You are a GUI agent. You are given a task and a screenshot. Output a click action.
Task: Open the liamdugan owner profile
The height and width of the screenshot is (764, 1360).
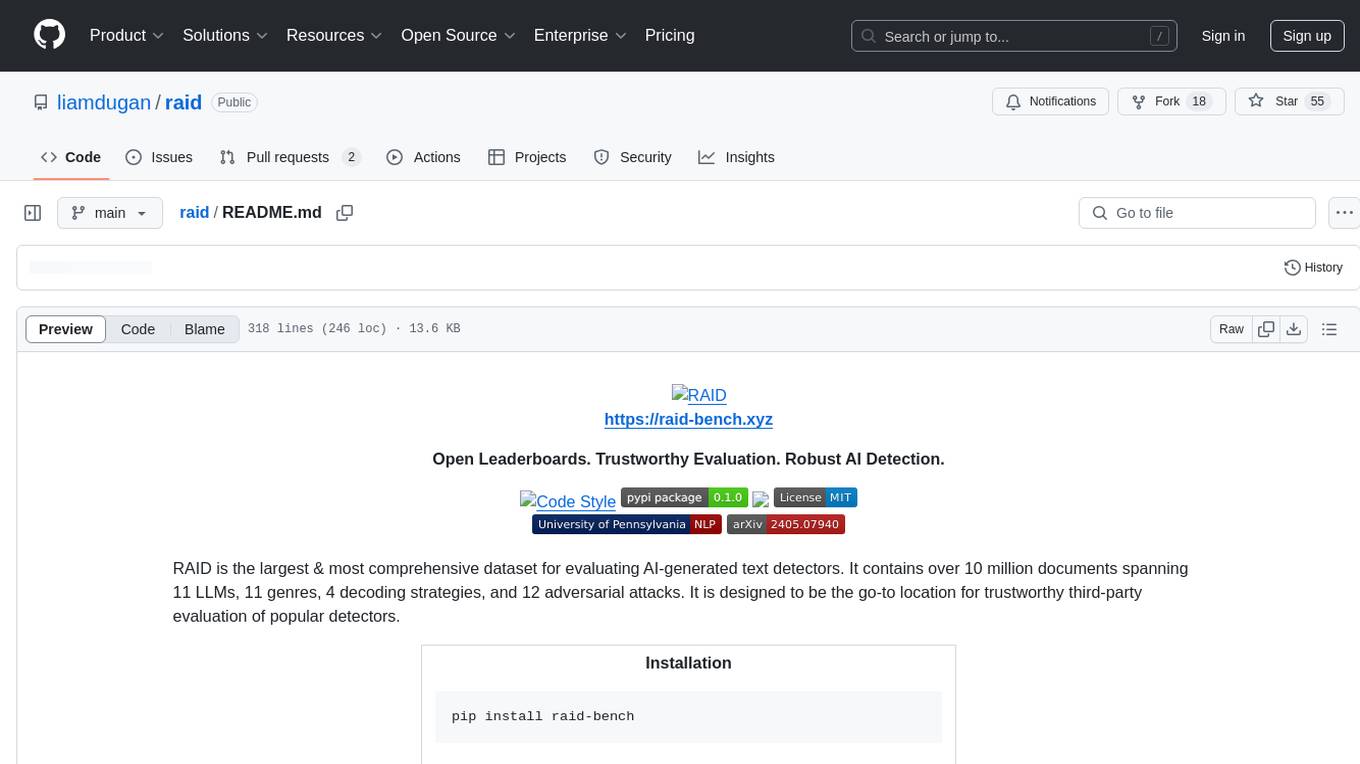coord(104,102)
